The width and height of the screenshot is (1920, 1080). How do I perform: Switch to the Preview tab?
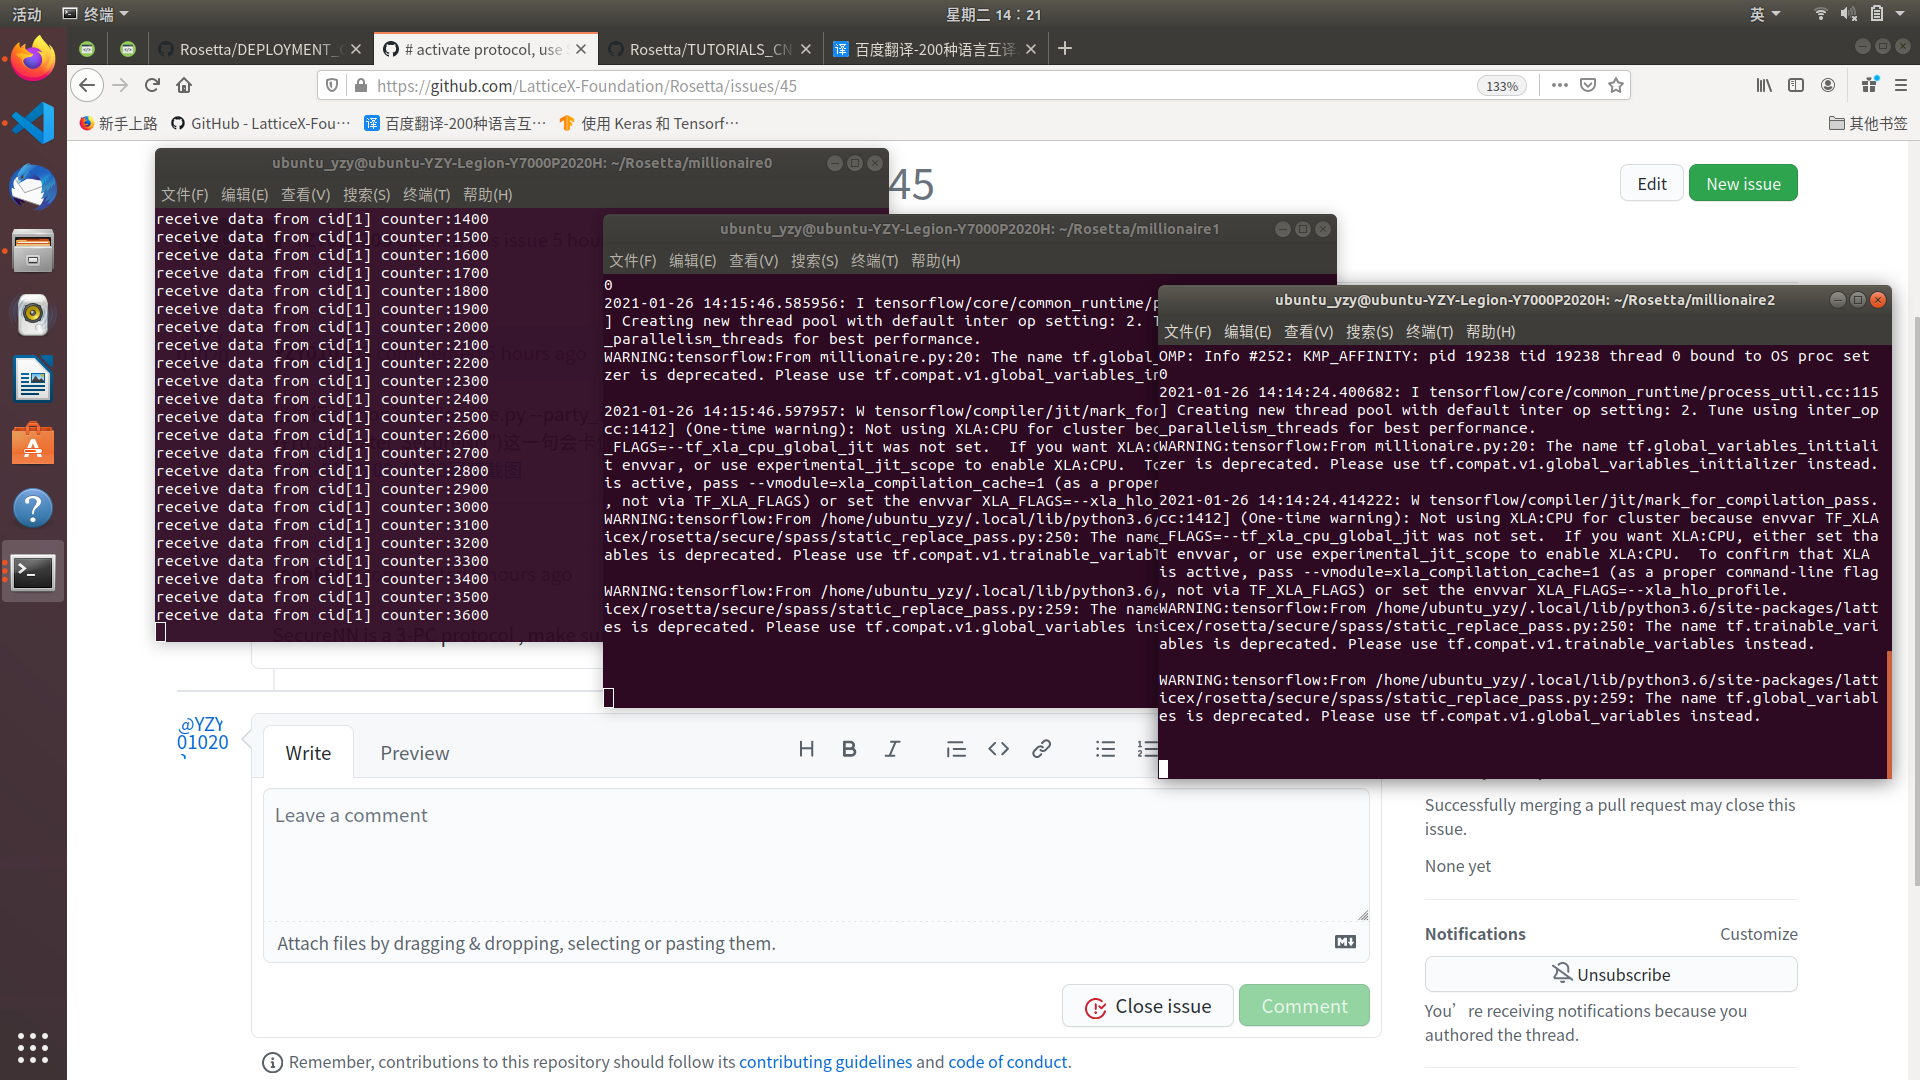tap(414, 752)
